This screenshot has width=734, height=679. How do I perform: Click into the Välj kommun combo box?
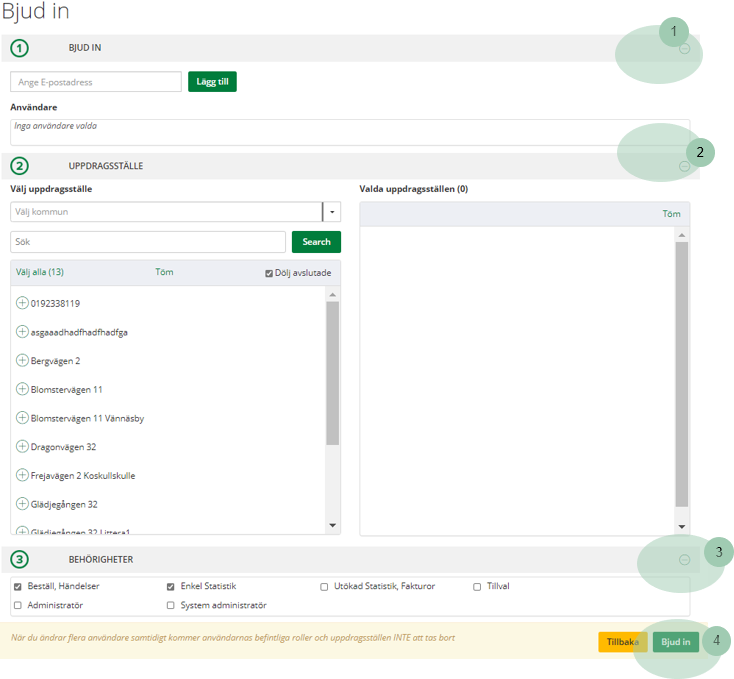click(166, 212)
